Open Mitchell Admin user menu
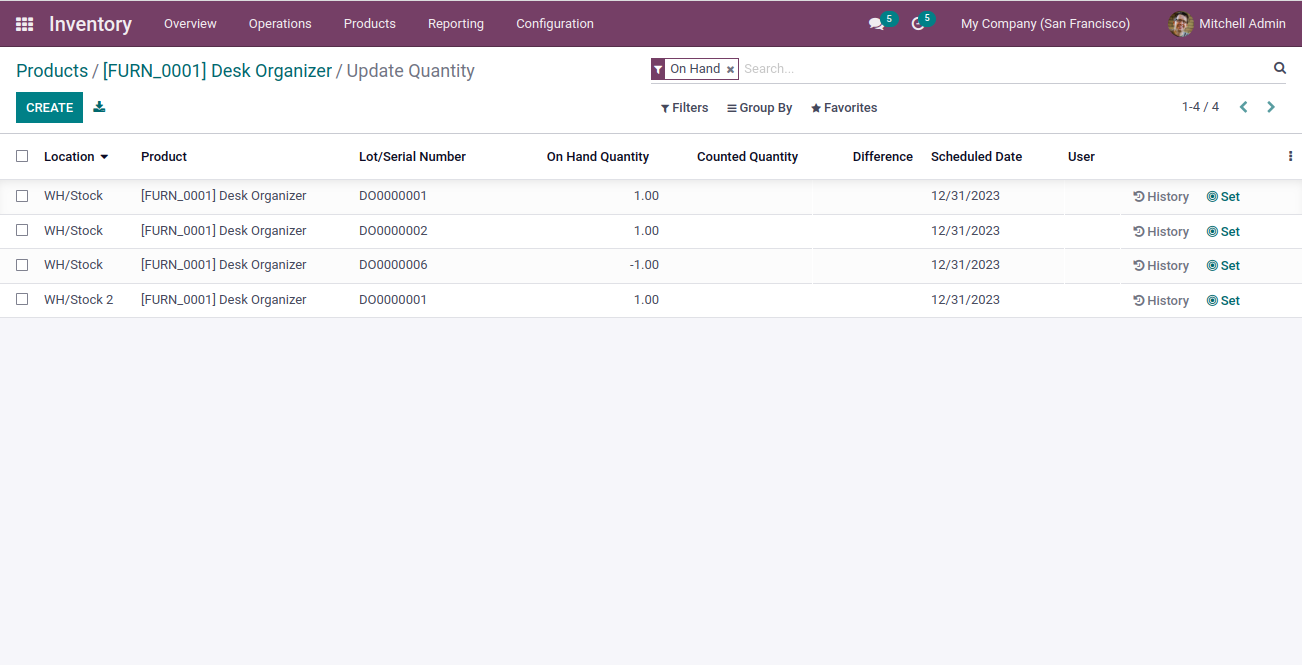This screenshot has height=665, width=1302. pos(1227,24)
